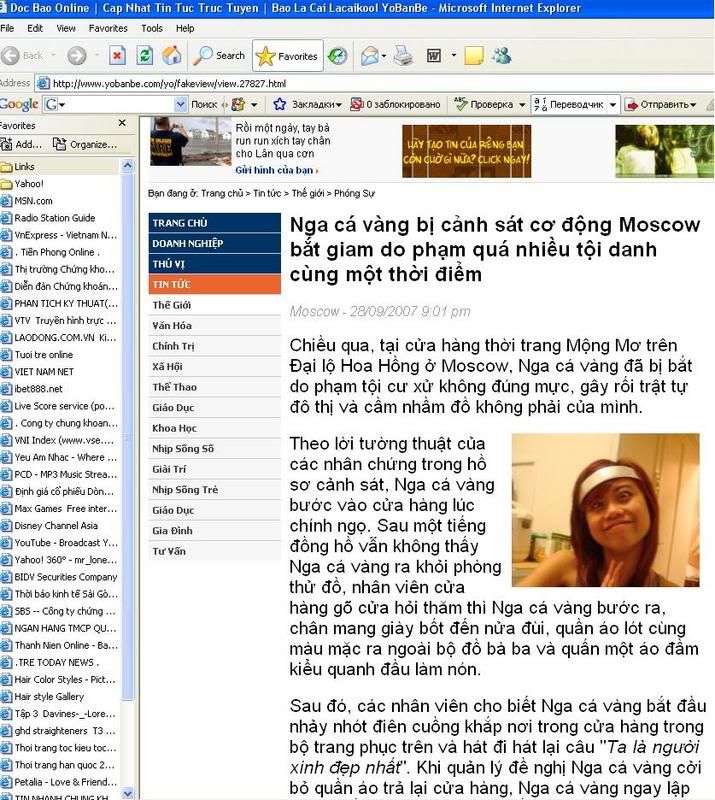Click the Google toolbar Поиск button
Viewport: 715px width, 800px height.
coord(204,104)
